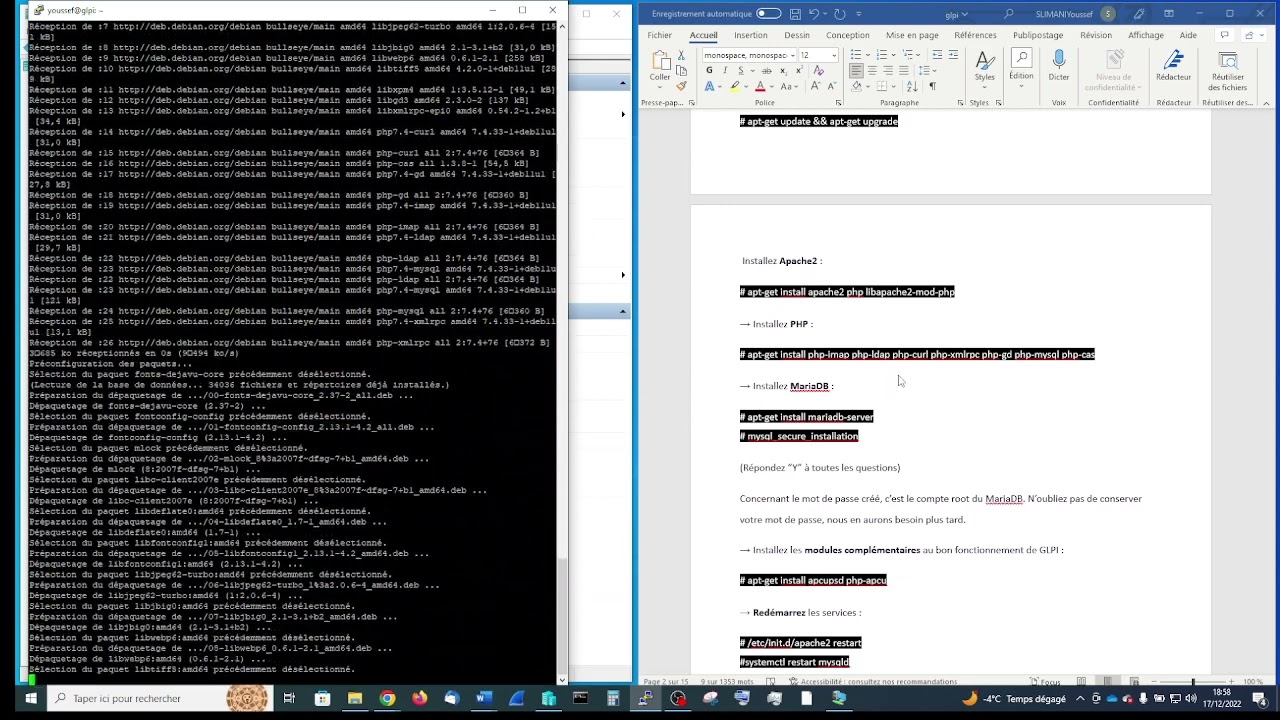Click the Rédacteur button

[1173, 67]
